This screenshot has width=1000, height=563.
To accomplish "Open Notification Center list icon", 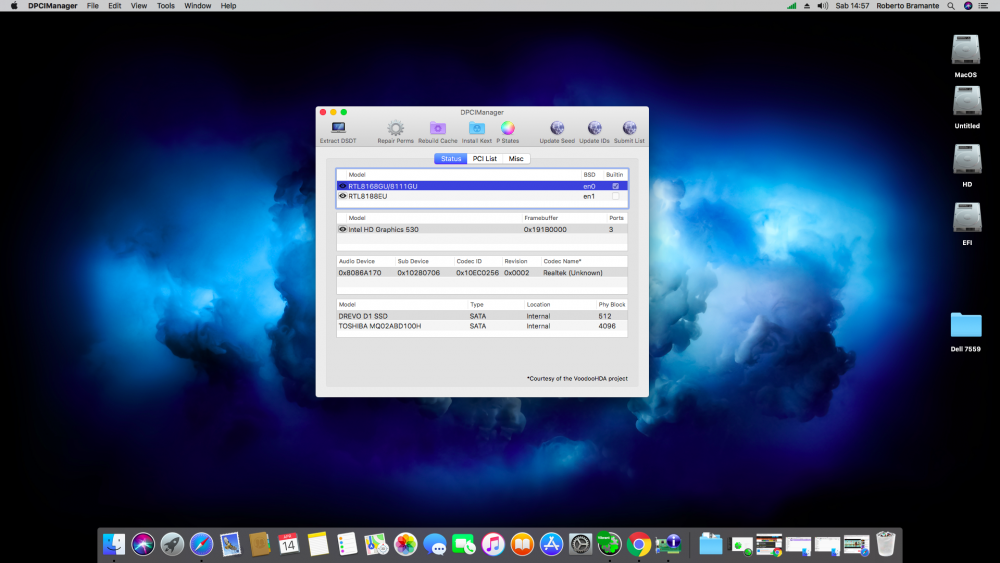I will 984,6.
